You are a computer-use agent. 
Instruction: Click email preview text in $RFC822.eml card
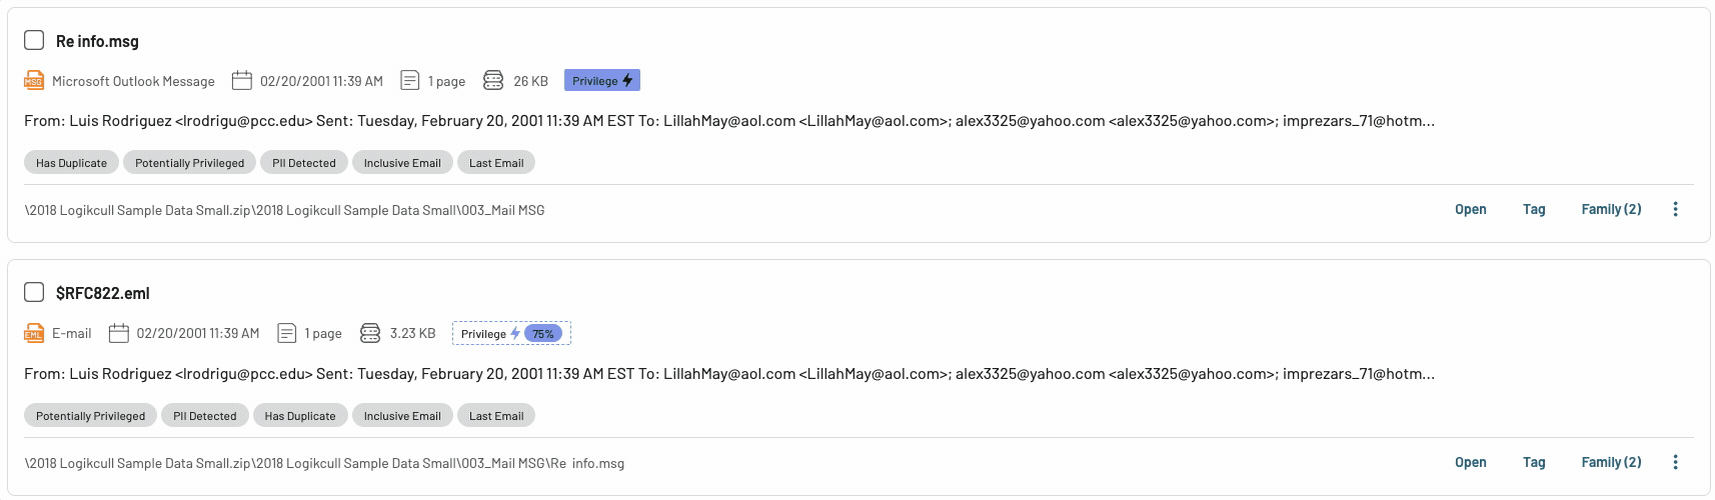click(729, 374)
